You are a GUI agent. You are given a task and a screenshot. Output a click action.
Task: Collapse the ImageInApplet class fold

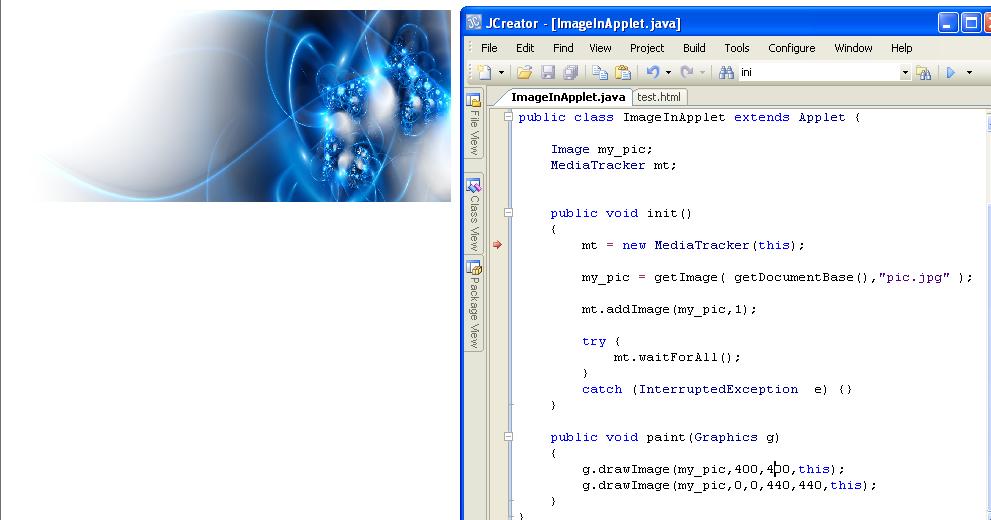[508, 116]
